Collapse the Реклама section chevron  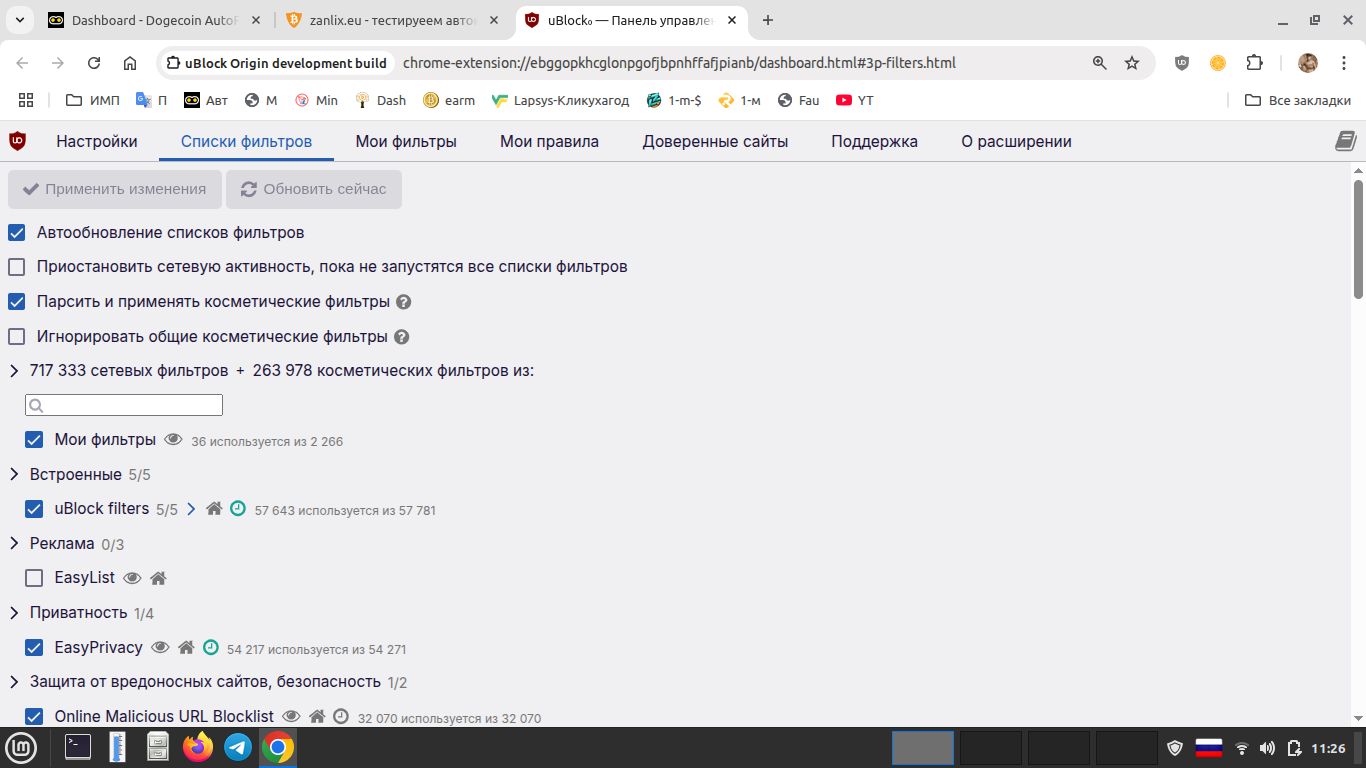point(15,543)
